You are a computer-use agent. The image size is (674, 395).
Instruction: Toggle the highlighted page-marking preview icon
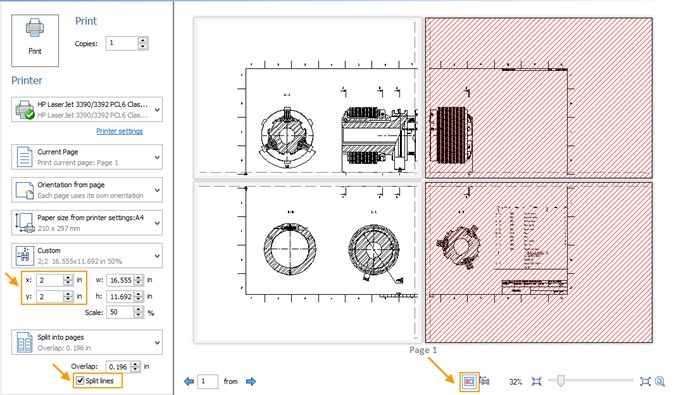pos(469,381)
